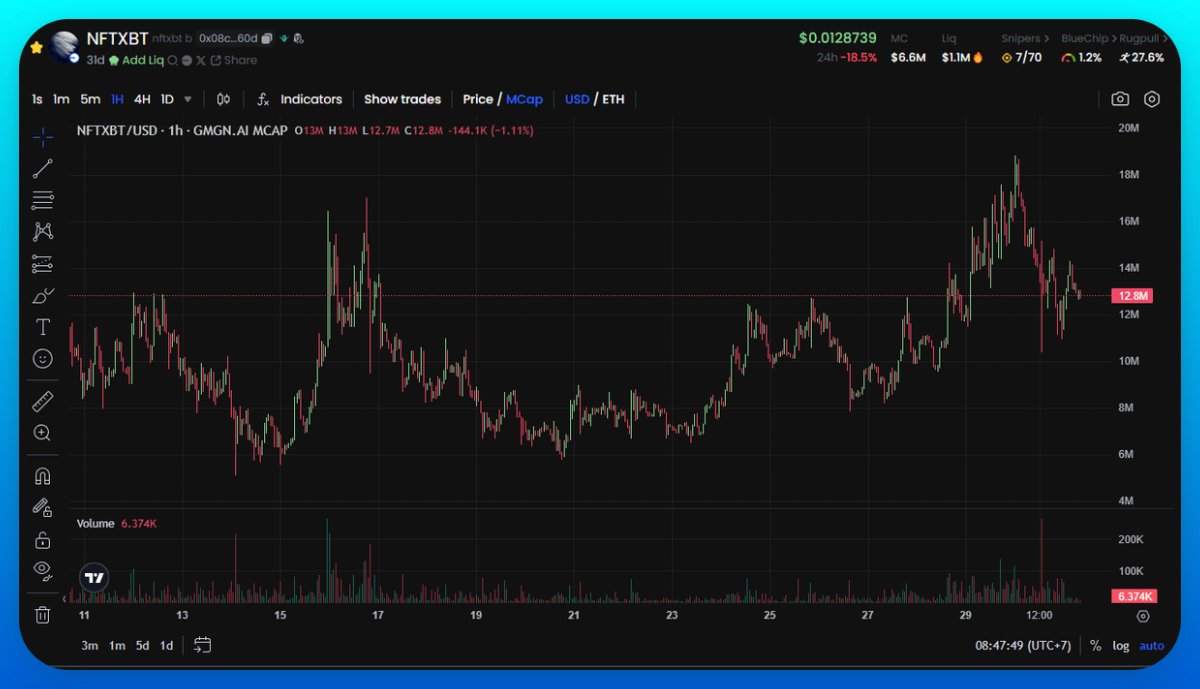Viewport: 1200px width, 689px height.
Task: Open the emoji icons tool
Action: [43, 358]
